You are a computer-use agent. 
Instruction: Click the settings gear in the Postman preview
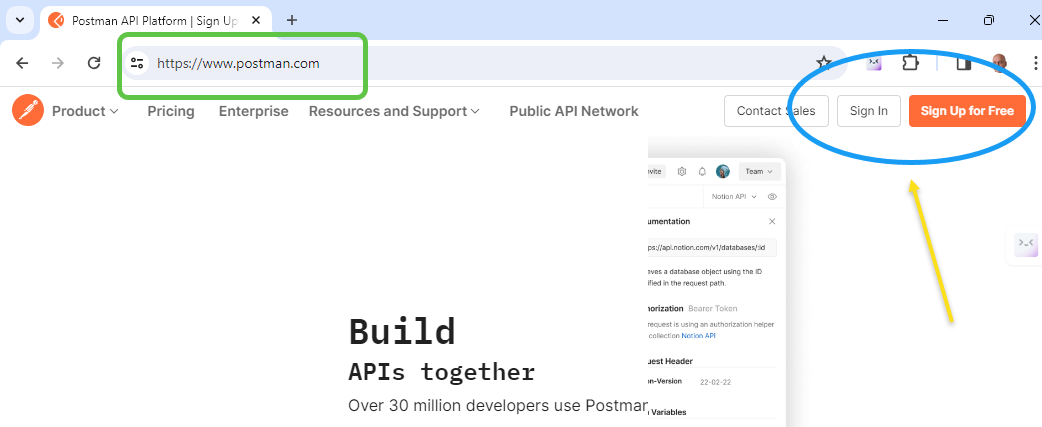tap(682, 171)
